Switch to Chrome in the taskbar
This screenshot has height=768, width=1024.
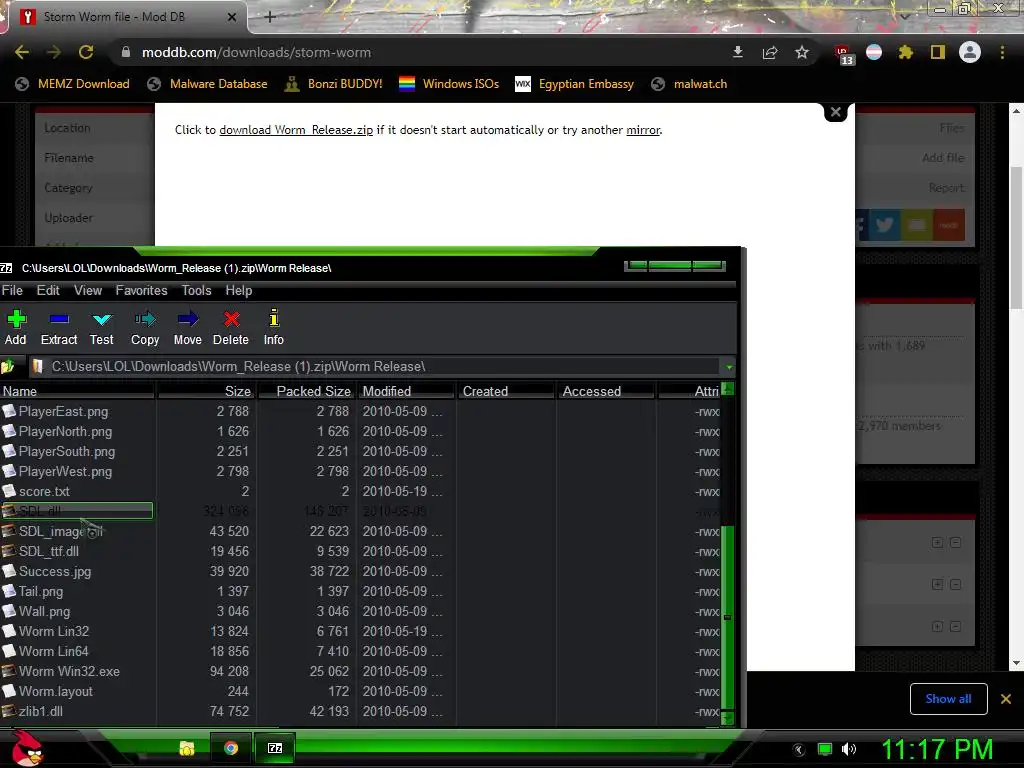[x=231, y=748]
